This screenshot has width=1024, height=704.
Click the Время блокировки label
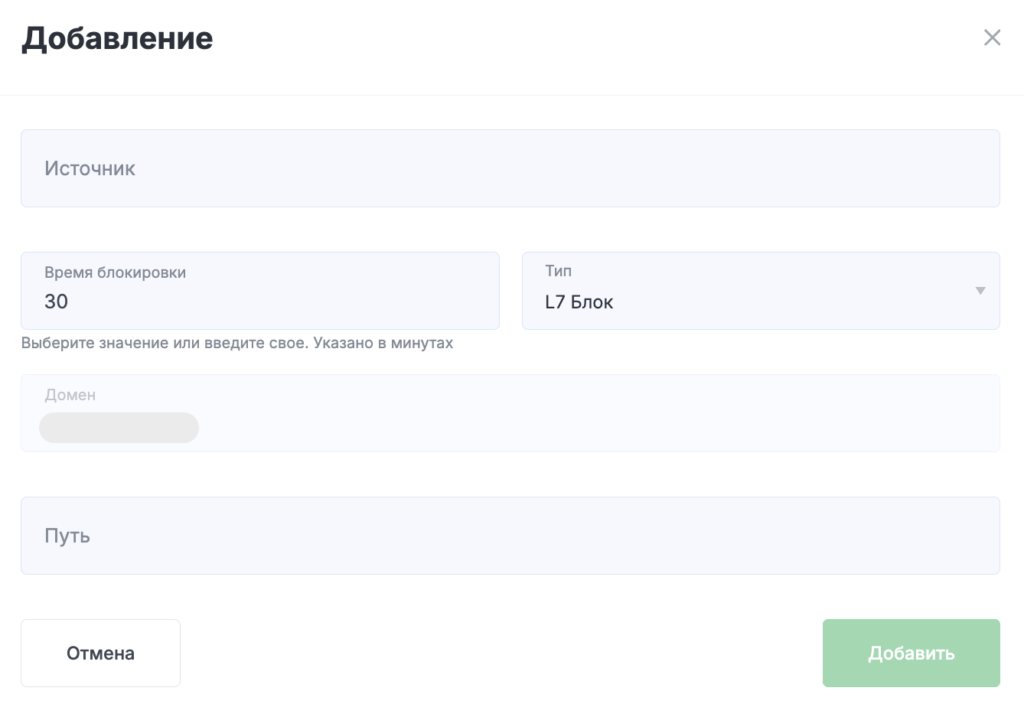coord(115,272)
